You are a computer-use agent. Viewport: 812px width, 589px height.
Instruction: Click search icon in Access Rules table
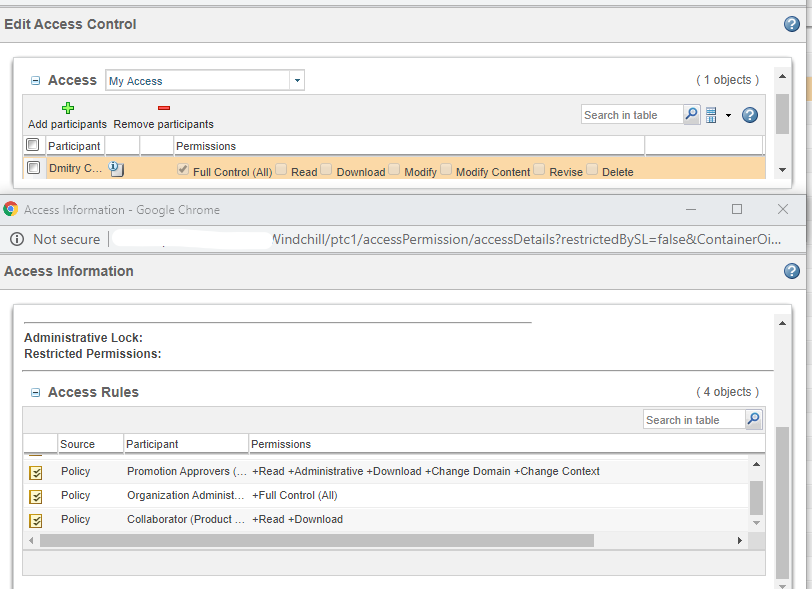pyautogui.click(x=753, y=419)
